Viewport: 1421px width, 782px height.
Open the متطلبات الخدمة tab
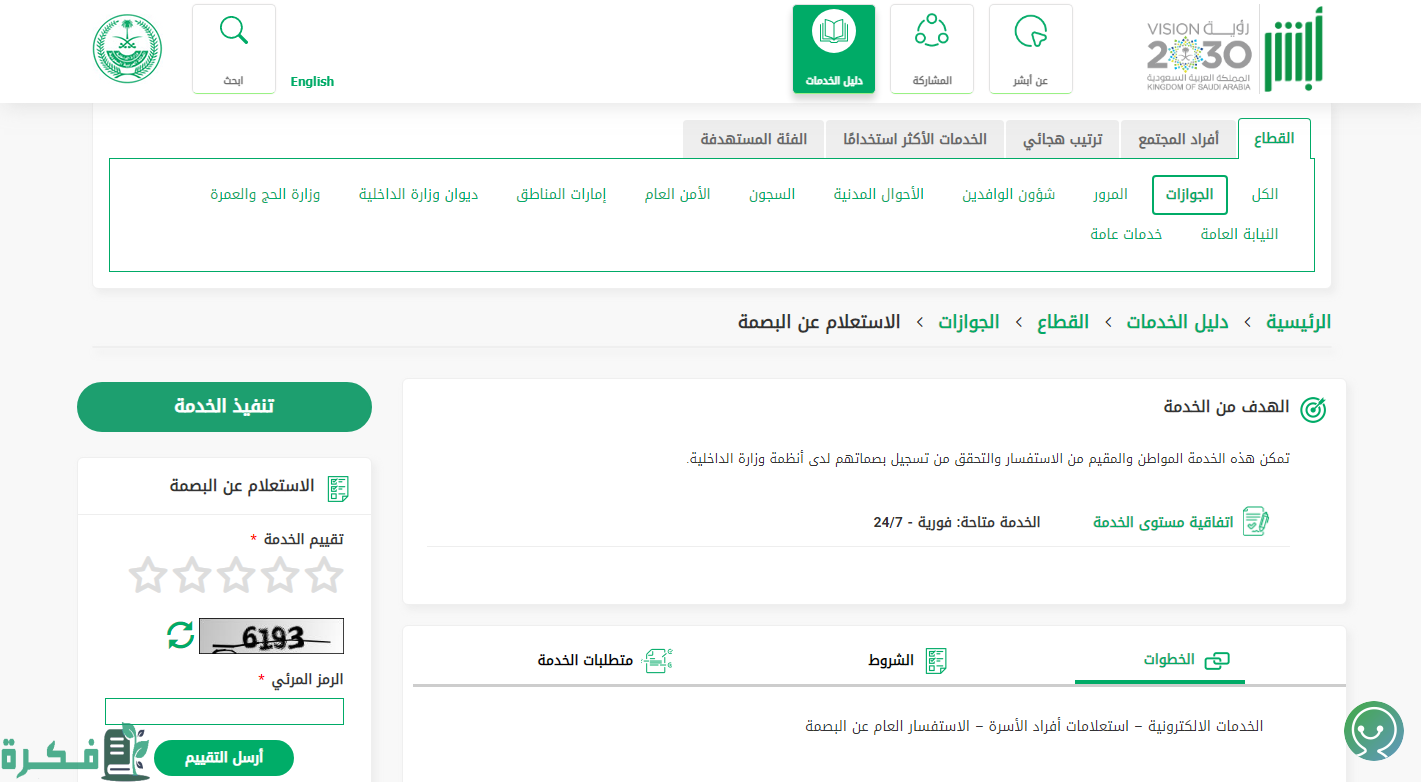click(604, 660)
